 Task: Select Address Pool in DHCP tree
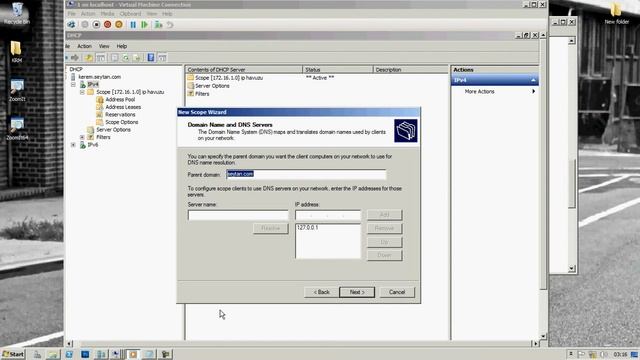(120, 100)
